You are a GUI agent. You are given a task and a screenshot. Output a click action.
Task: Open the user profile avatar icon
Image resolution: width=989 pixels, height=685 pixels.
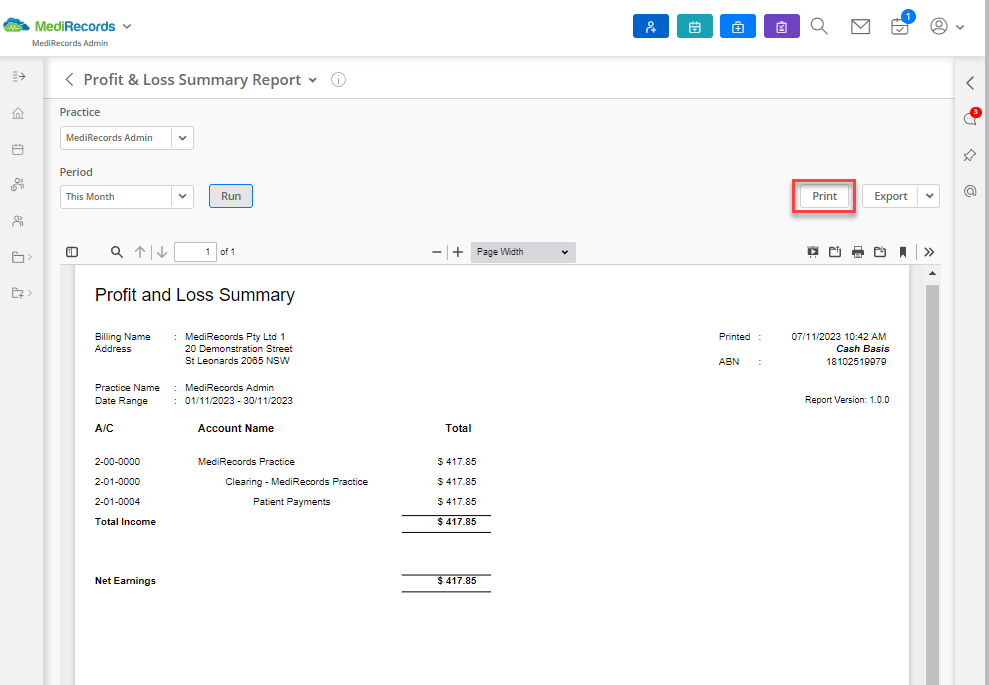[939, 26]
